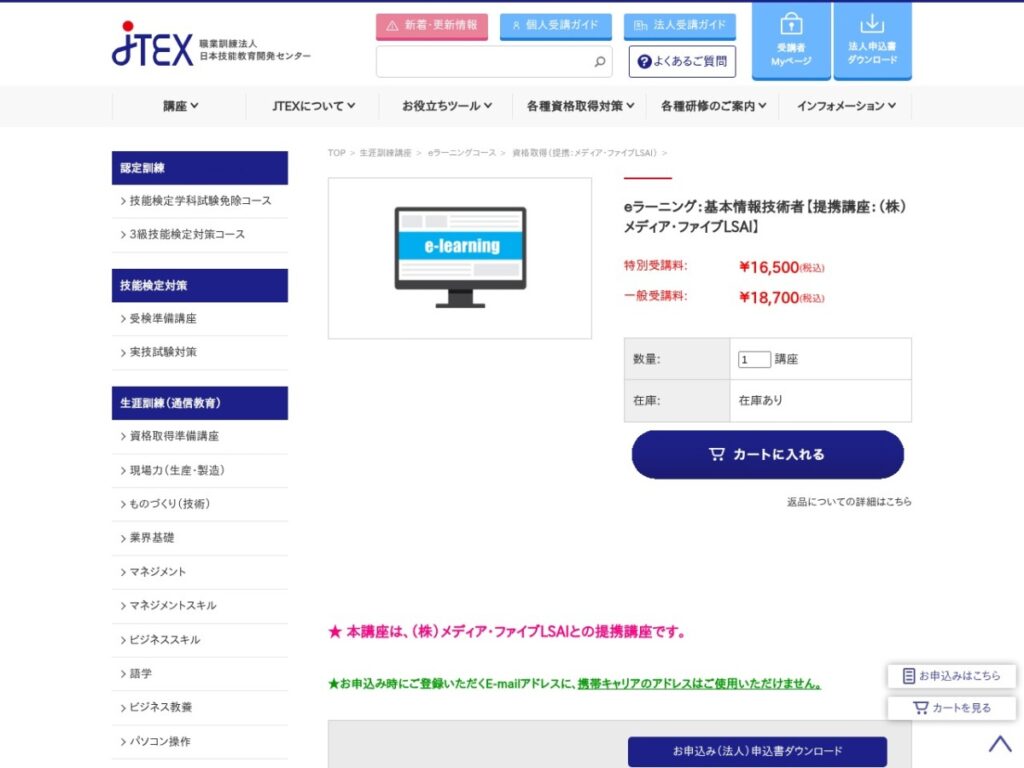Click 生涯訓練(通信教育) sidebar header

(200, 403)
